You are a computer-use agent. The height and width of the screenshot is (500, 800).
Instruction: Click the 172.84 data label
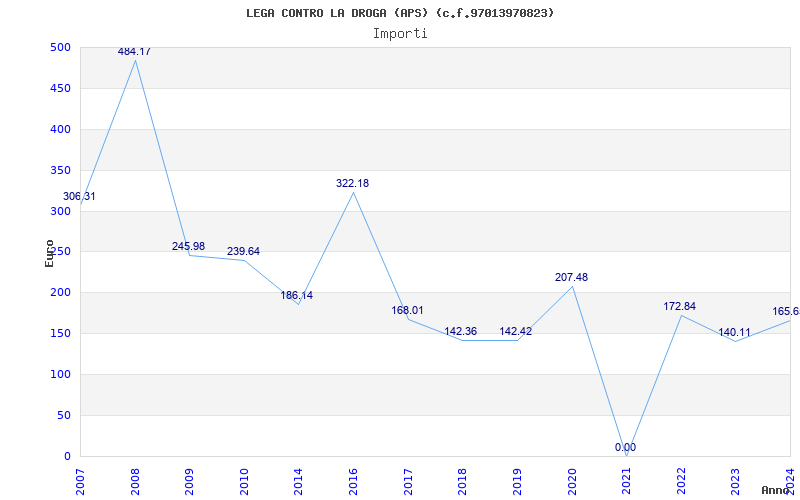click(x=680, y=307)
